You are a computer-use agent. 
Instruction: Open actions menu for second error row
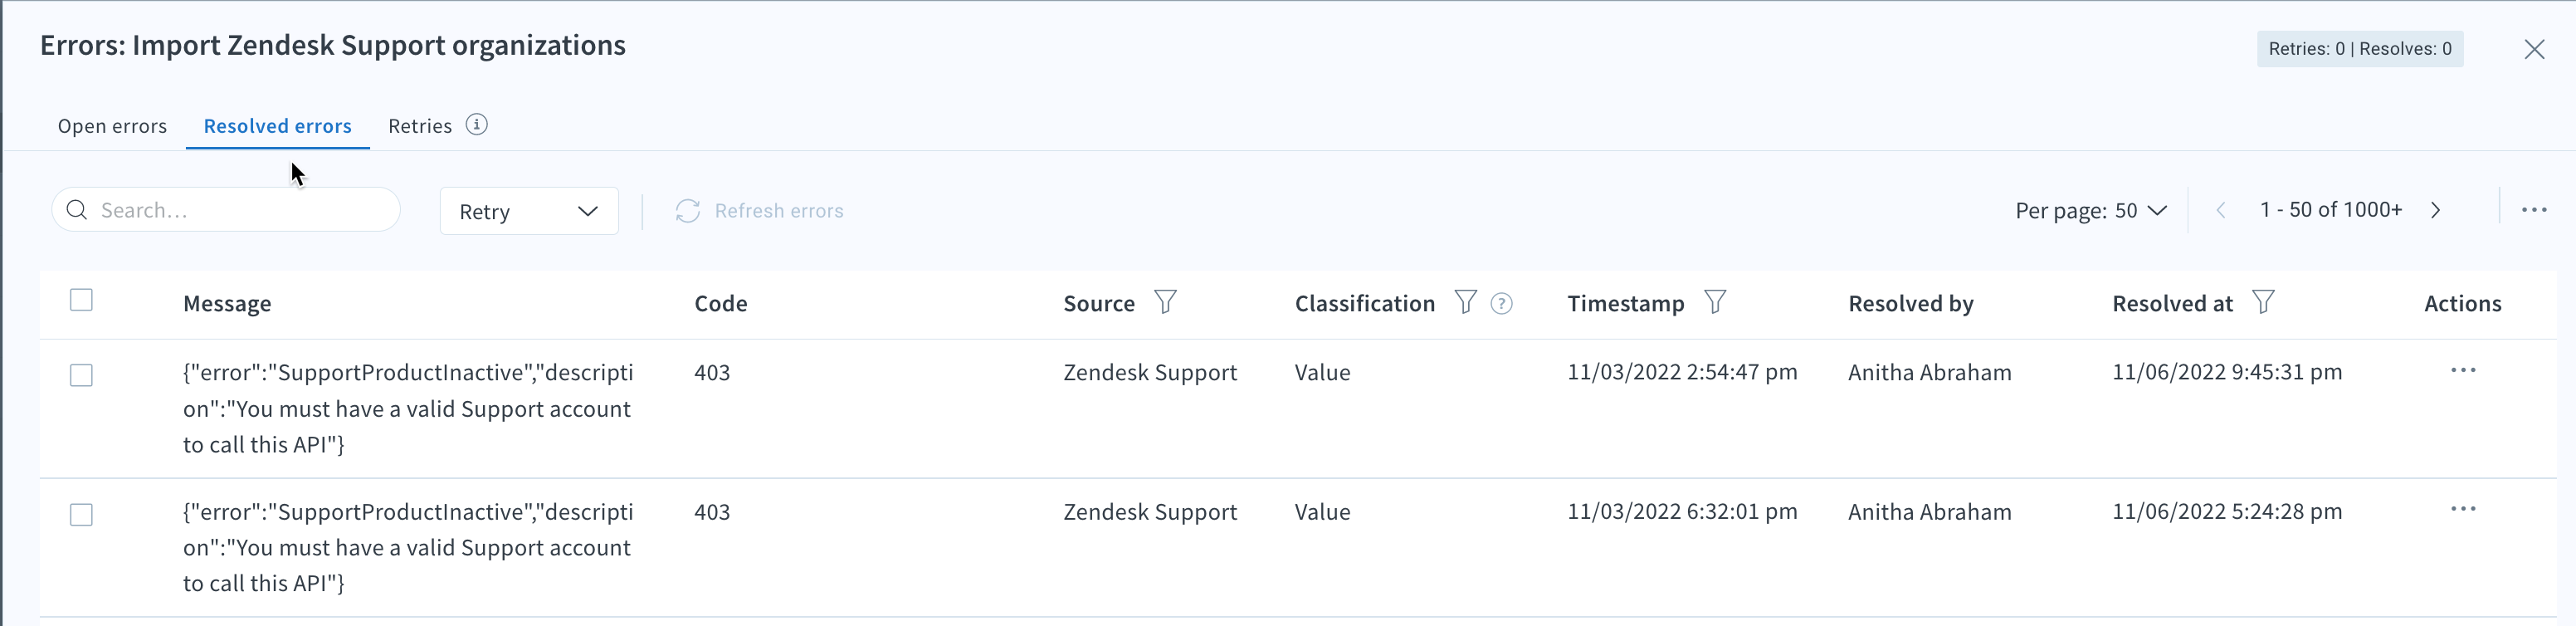[x=2463, y=510]
